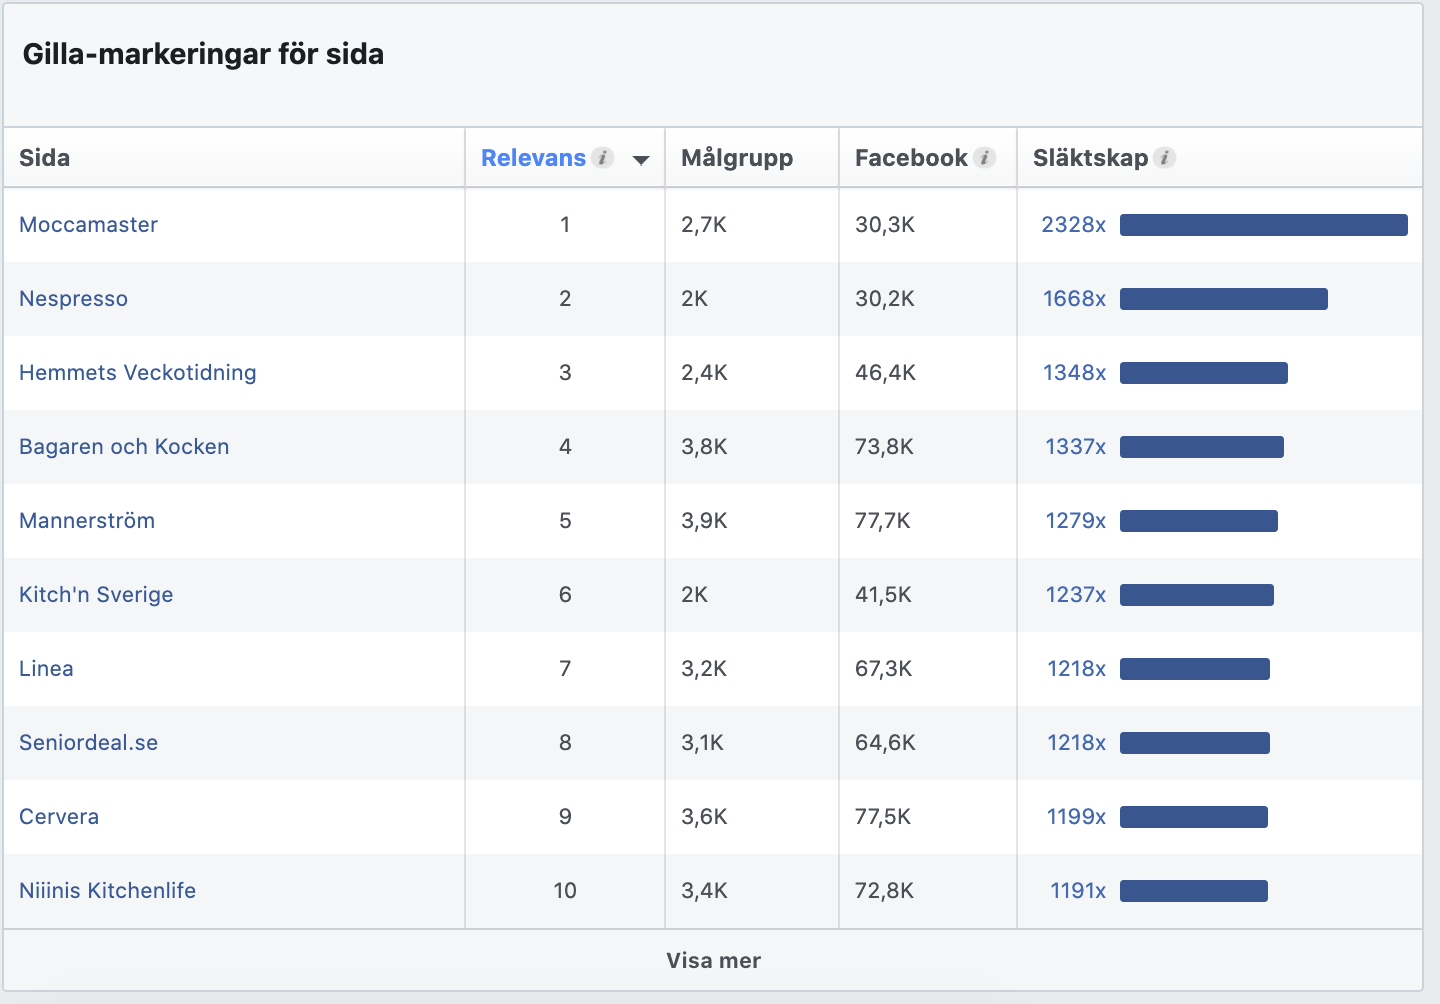Open the Niiinis Kitchenlife page link
Viewport: 1440px width, 1004px height.
pyautogui.click(x=107, y=891)
